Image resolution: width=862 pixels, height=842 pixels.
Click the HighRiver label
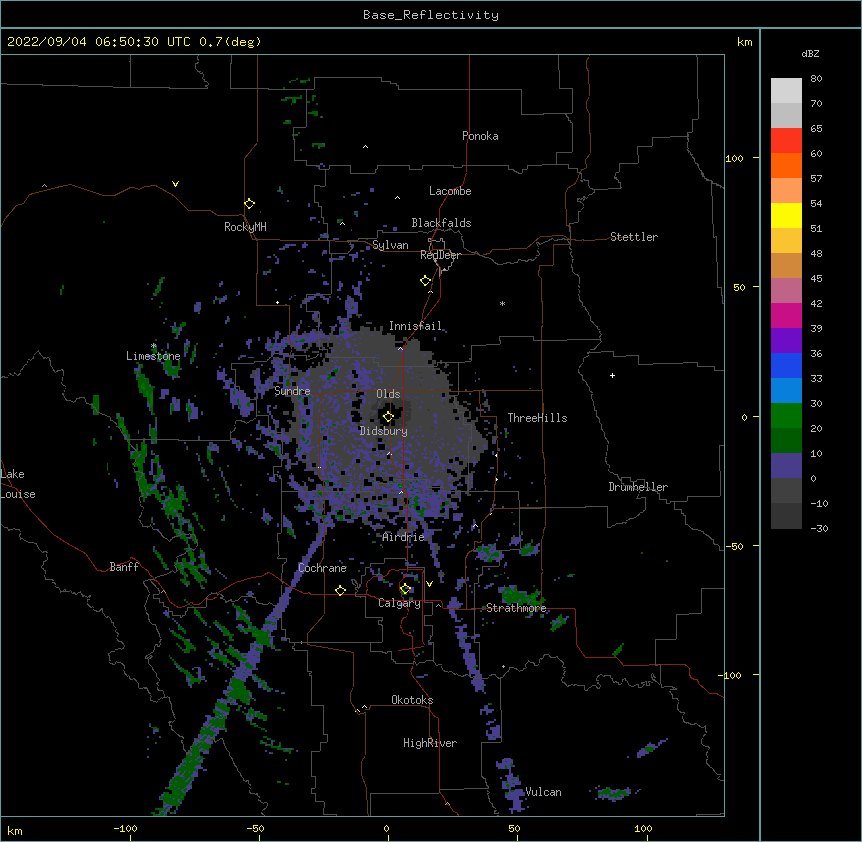(x=430, y=743)
